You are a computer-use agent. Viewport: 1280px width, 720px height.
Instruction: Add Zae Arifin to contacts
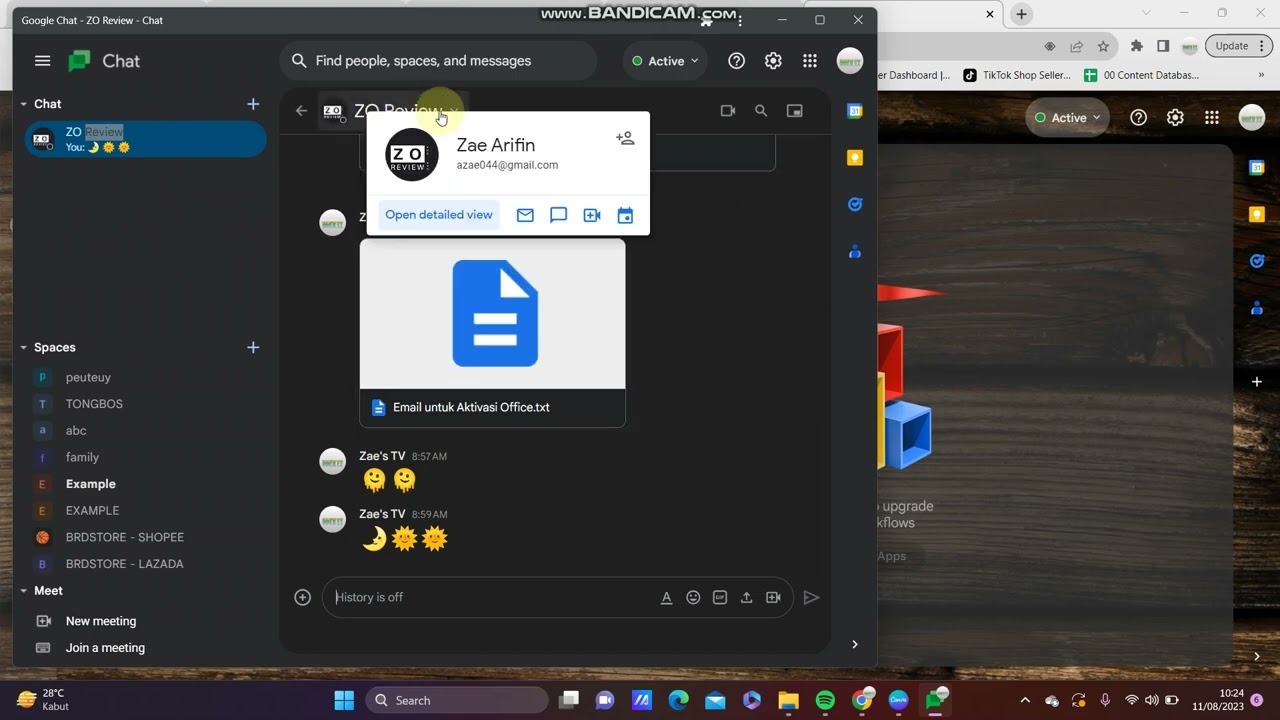point(625,138)
